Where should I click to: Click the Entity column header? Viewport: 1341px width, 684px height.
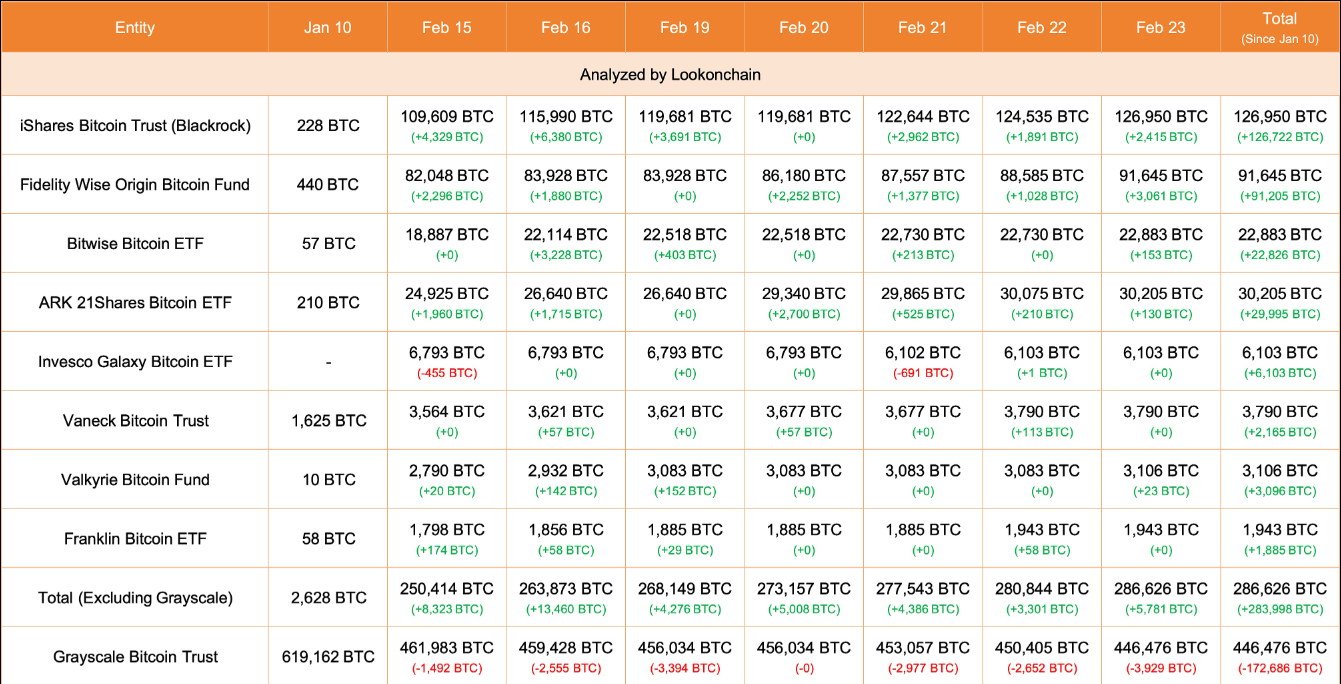pyautogui.click(x=134, y=27)
